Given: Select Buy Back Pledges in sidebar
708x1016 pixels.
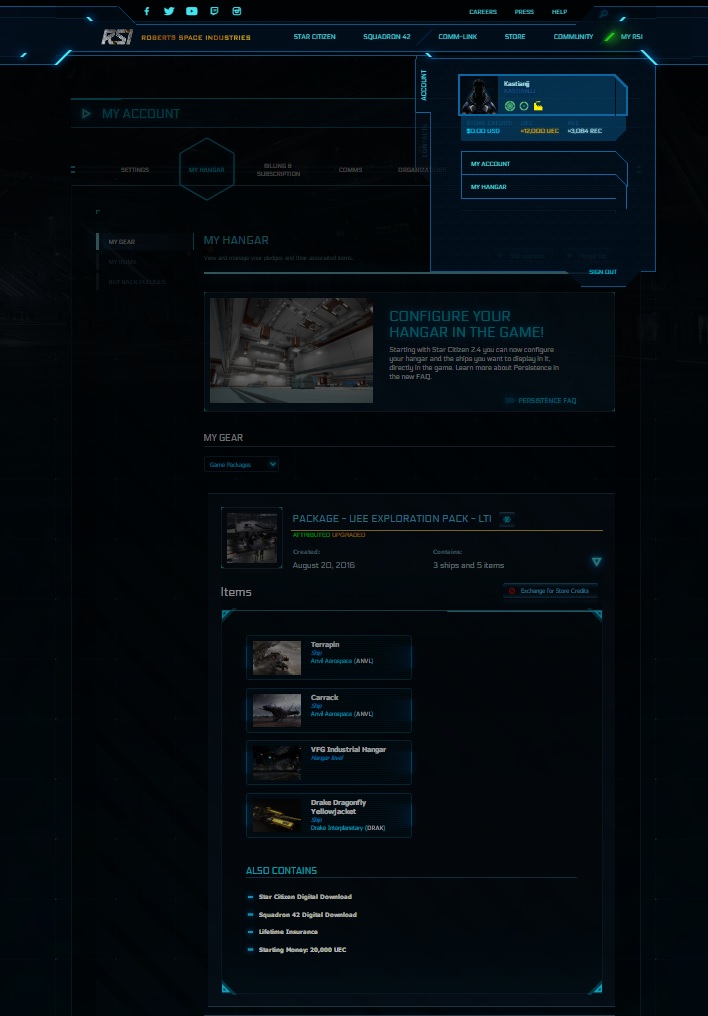Looking at the screenshot, I should click(x=137, y=282).
